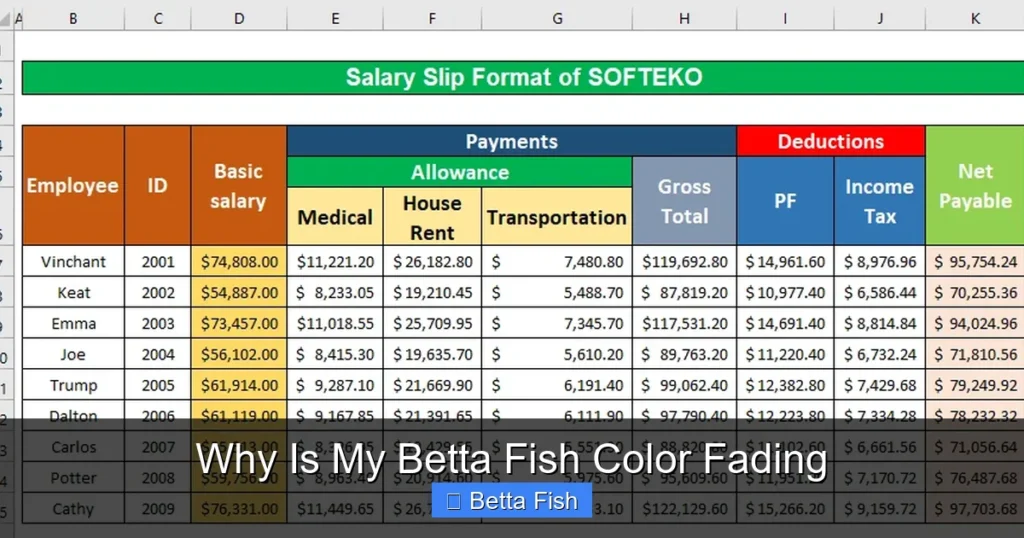
Task: Click the Transportation header cell
Action: (x=557, y=217)
